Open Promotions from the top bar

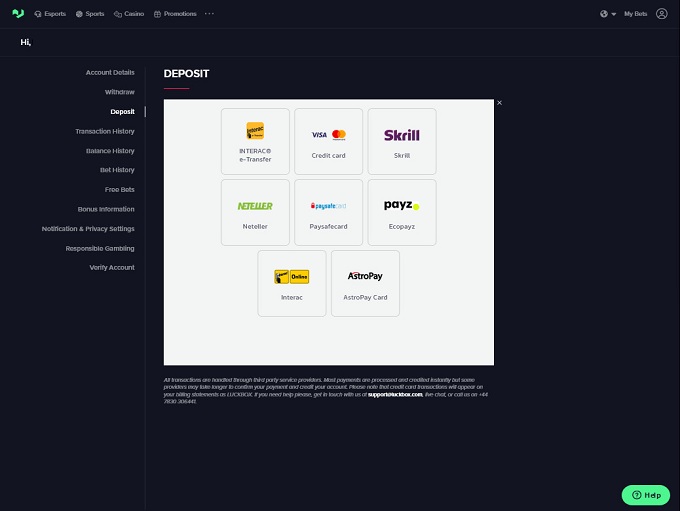pyautogui.click(x=175, y=14)
